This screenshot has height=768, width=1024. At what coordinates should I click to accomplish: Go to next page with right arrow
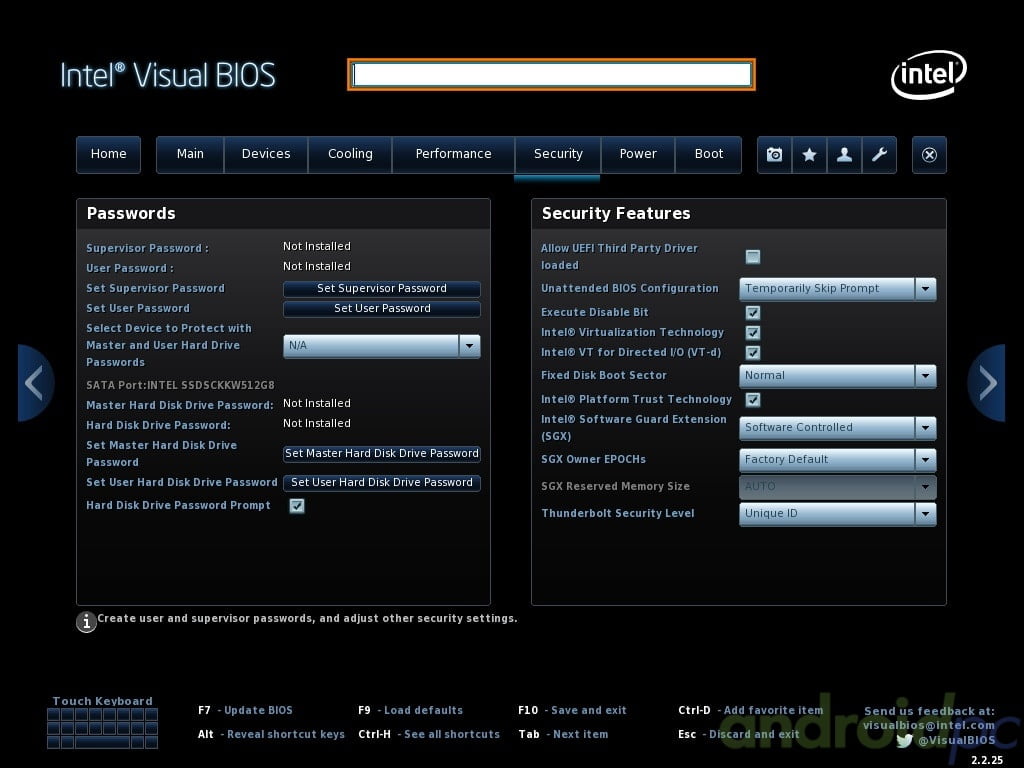987,383
